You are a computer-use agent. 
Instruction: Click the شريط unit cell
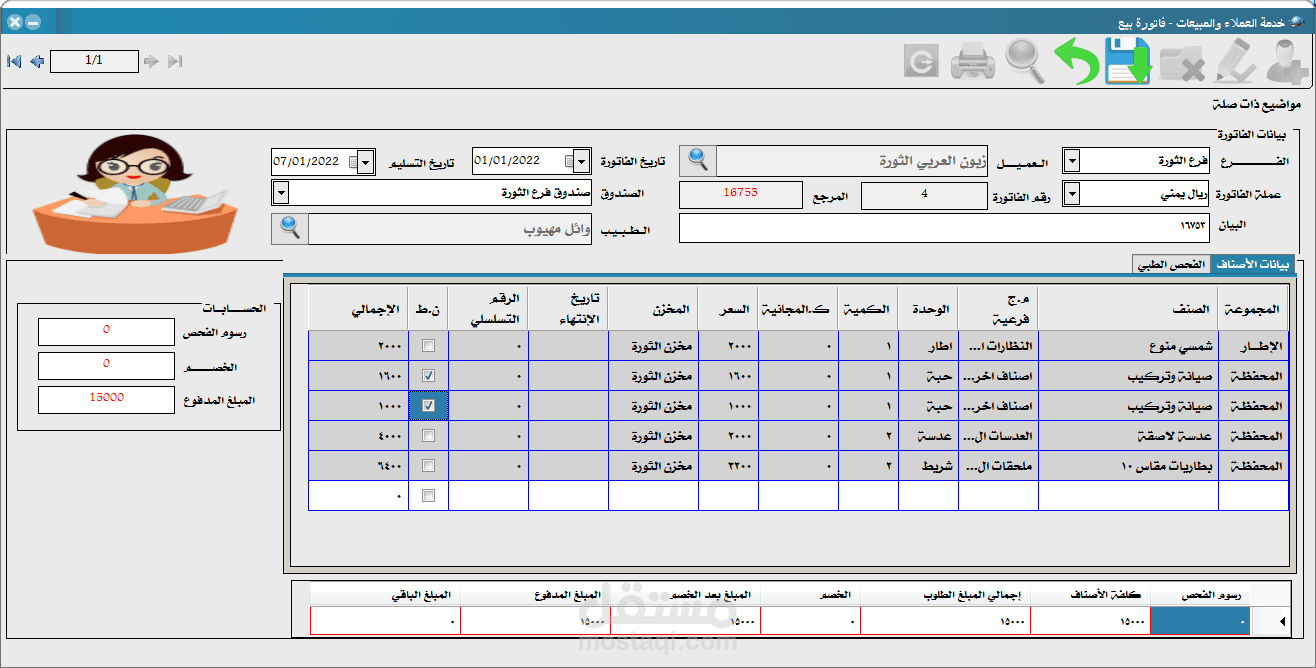[x=928, y=466]
